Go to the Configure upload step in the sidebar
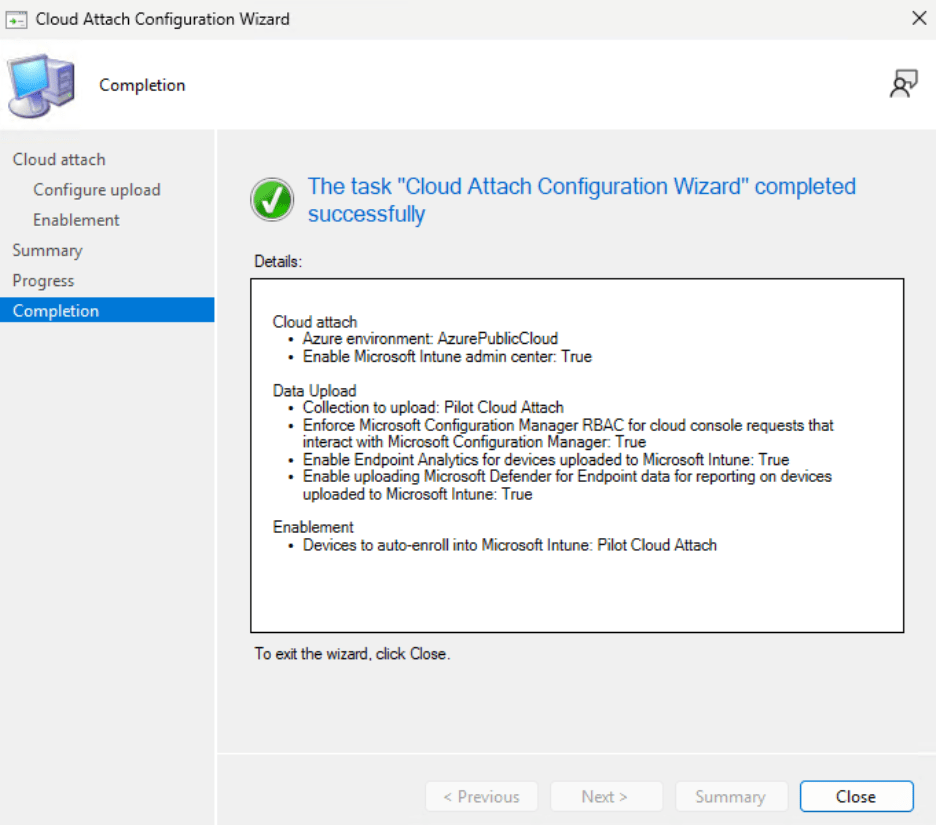The image size is (936, 825). tap(96, 189)
